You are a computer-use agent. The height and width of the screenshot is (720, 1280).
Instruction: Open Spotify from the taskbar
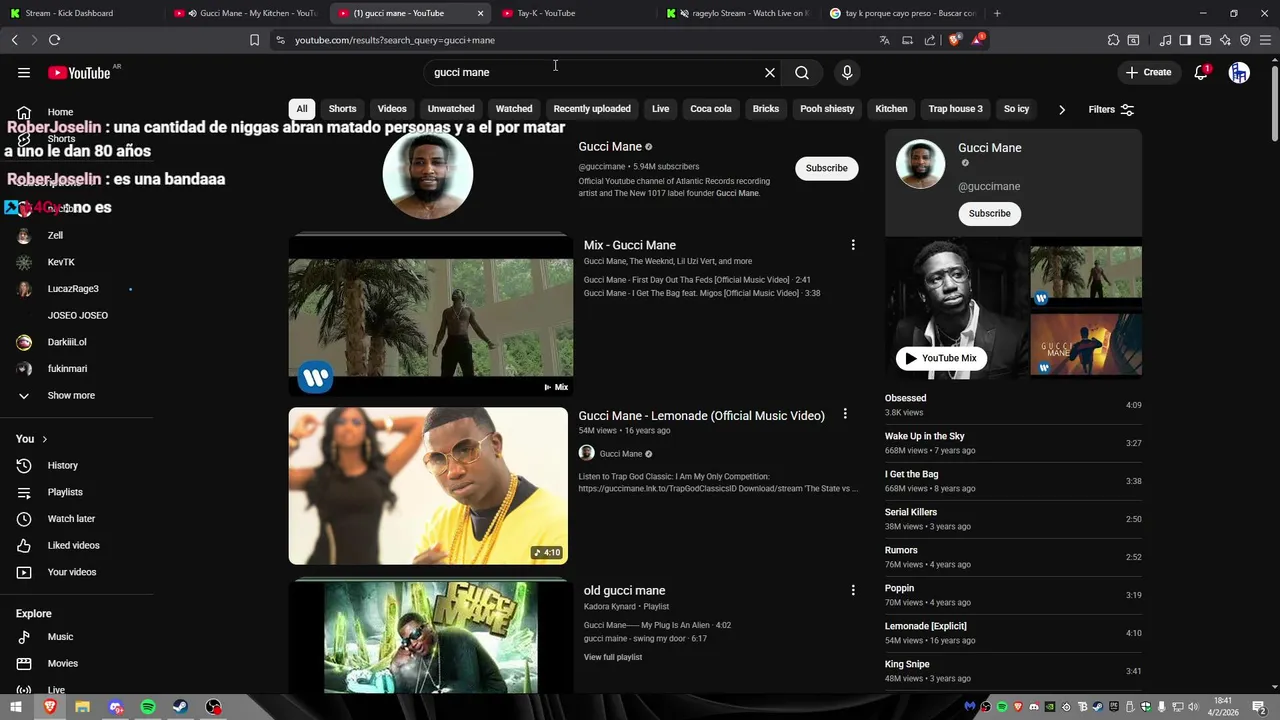point(148,707)
